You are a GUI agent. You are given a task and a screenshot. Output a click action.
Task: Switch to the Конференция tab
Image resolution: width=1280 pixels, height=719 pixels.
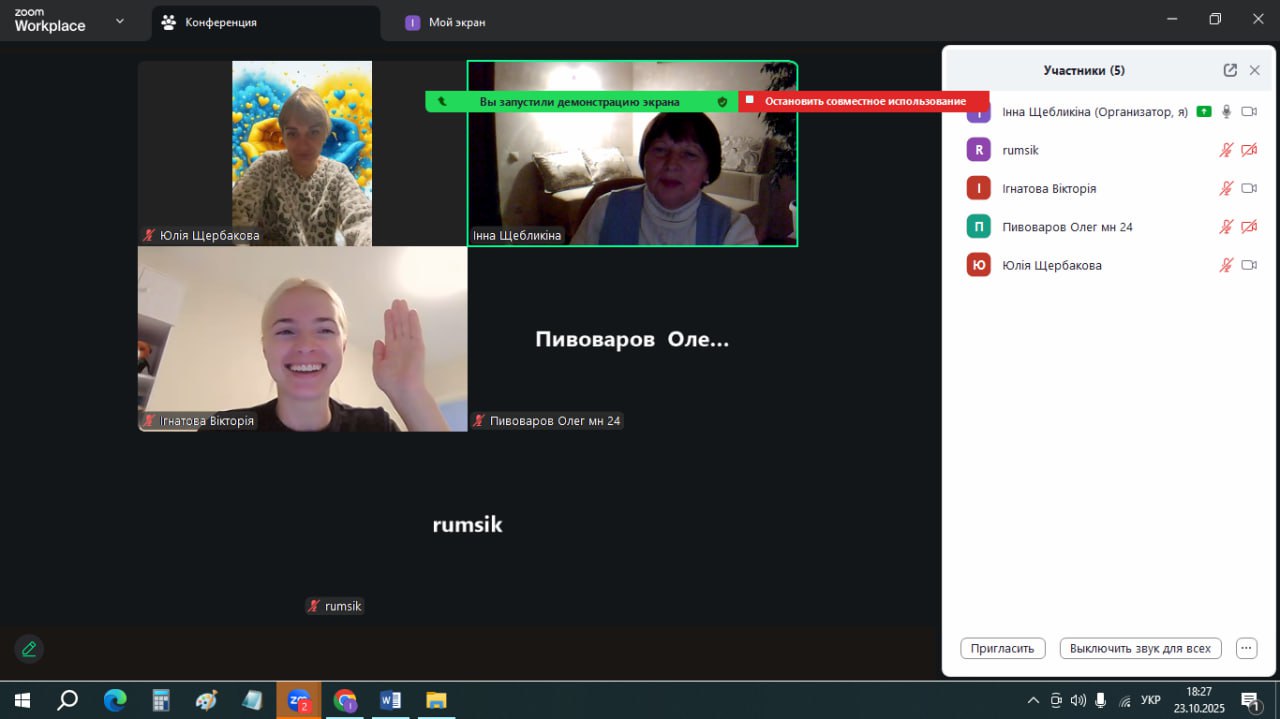[220, 22]
